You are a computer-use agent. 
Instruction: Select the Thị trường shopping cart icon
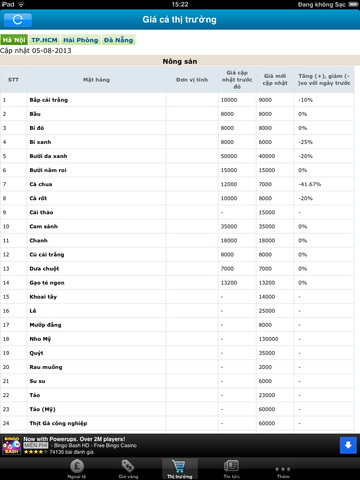pos(180,466)
